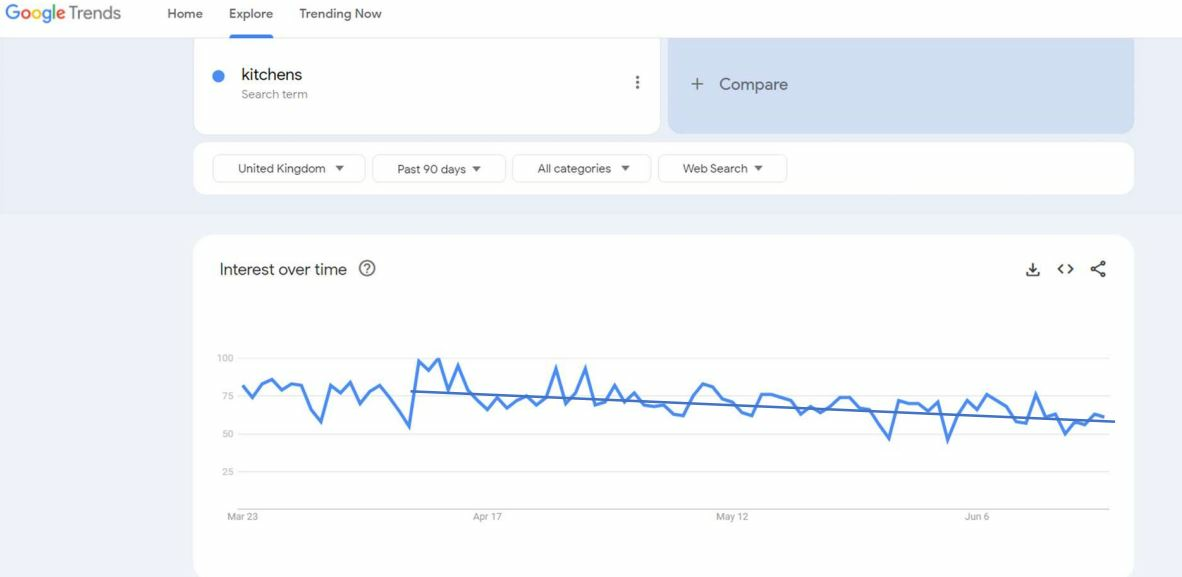Open help tooltip next to Interest over time

click(367, 269)
